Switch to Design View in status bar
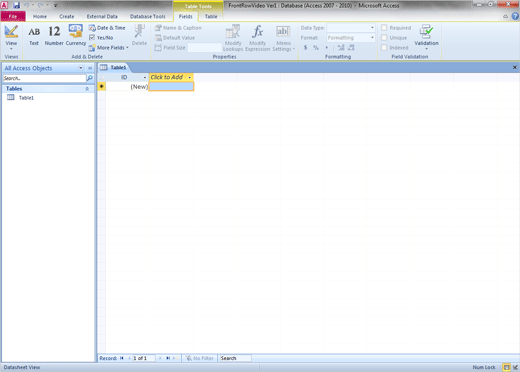 coord(515,367)
